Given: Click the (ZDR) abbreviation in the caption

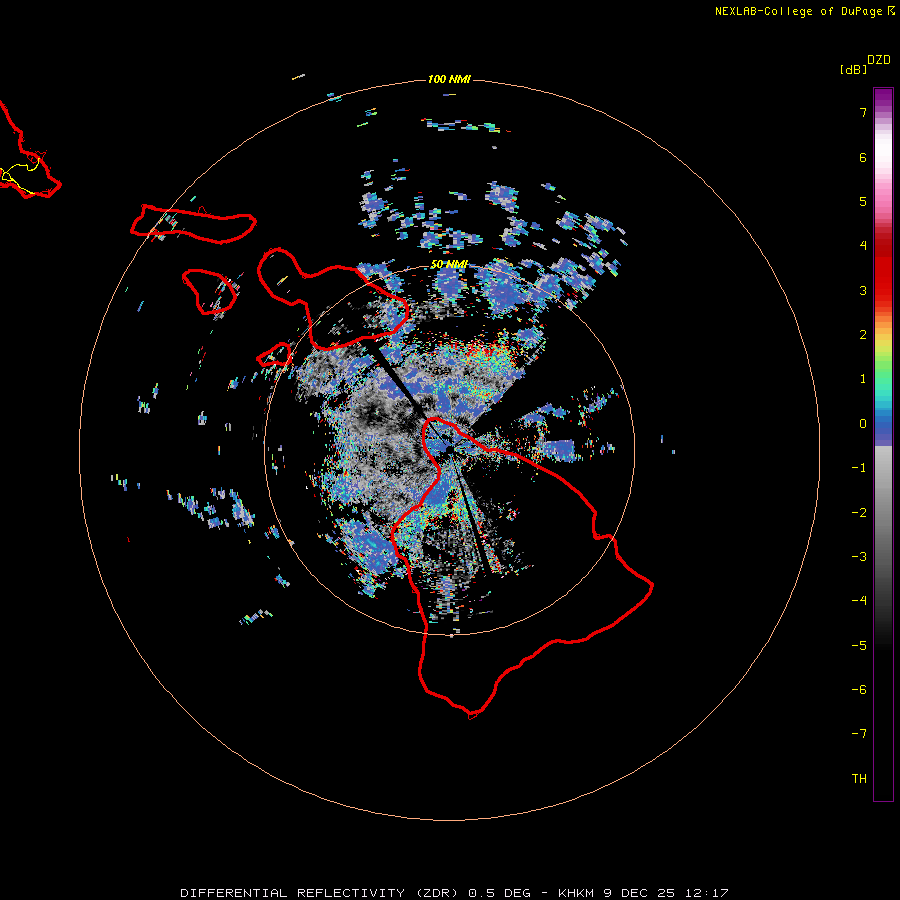Looking at the screenshot, I should click(x=437, y=893).
